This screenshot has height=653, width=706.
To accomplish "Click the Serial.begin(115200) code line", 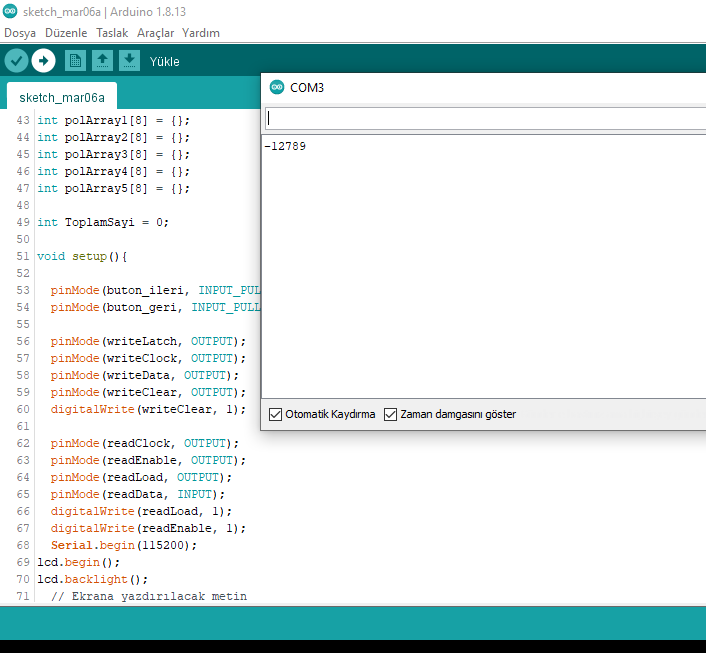I will 124,545.
